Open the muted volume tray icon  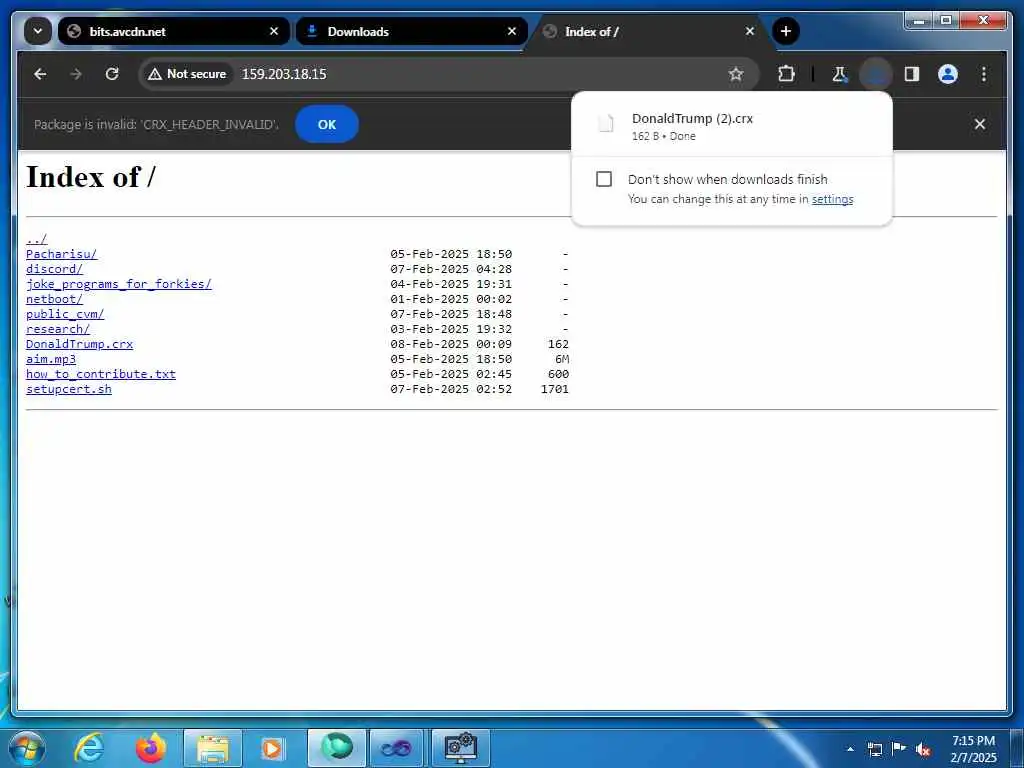coord(923,749)
